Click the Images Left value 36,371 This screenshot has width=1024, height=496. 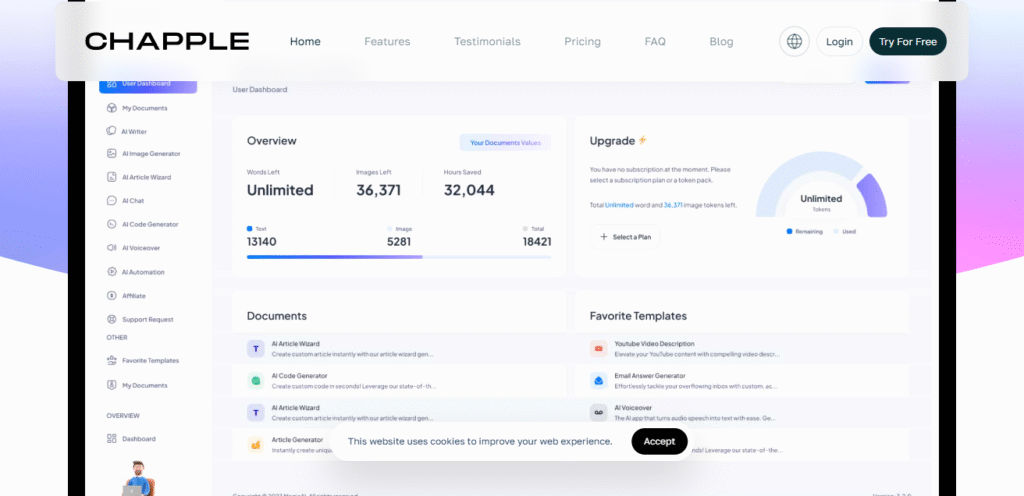379,191
